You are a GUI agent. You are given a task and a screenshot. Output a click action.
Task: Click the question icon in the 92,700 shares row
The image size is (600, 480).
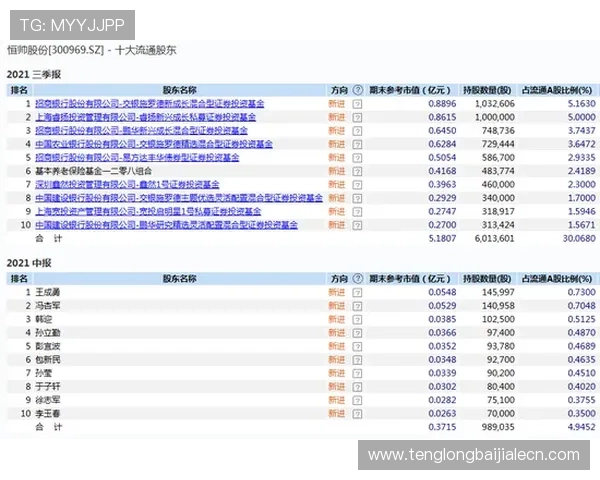click(x=357, y=360)
